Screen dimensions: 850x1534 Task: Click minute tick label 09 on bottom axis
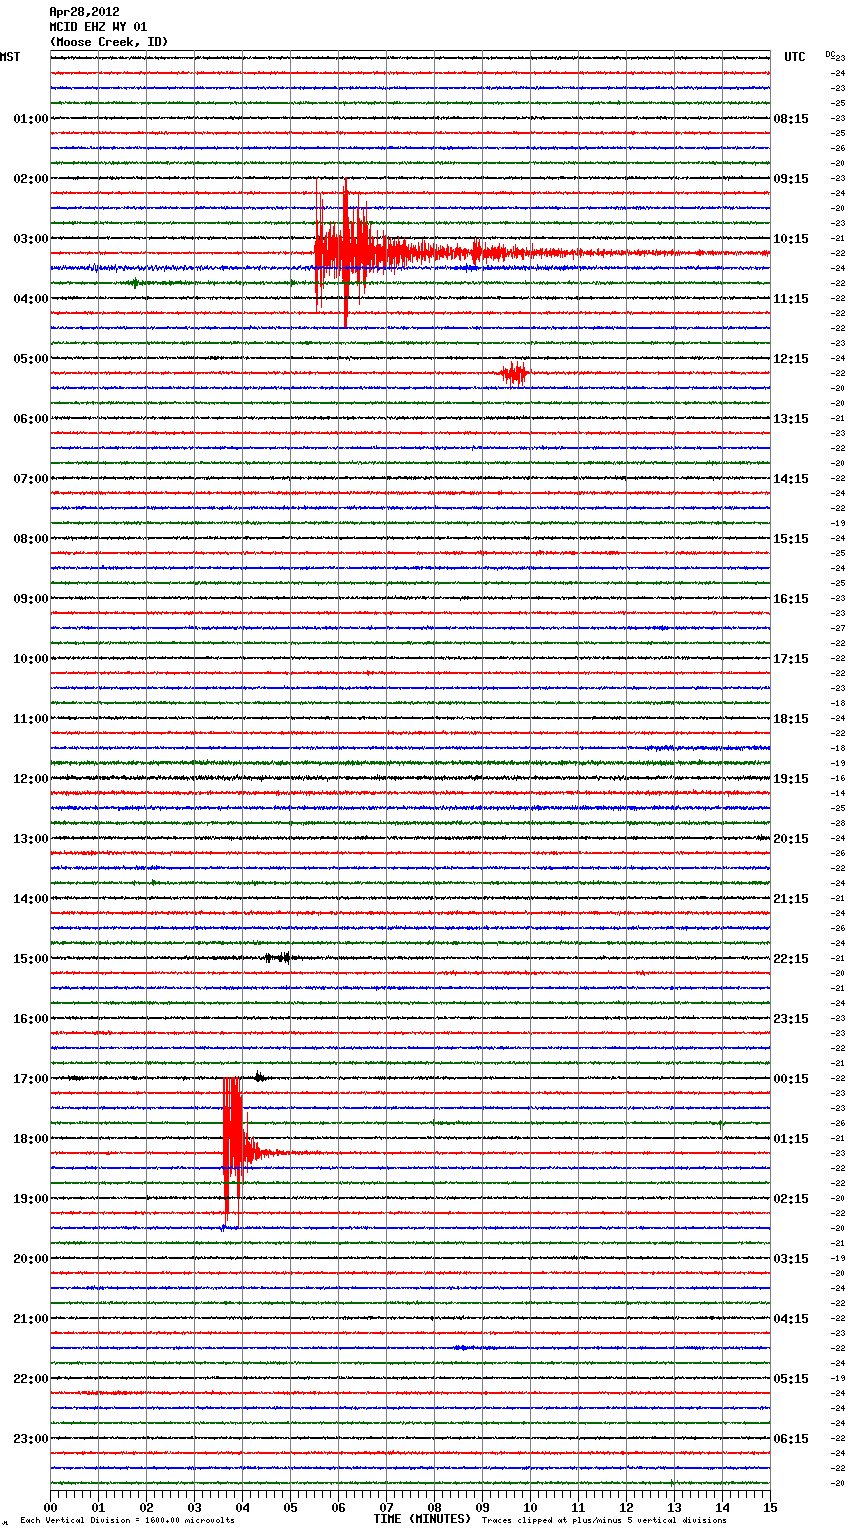point(482,1507)
